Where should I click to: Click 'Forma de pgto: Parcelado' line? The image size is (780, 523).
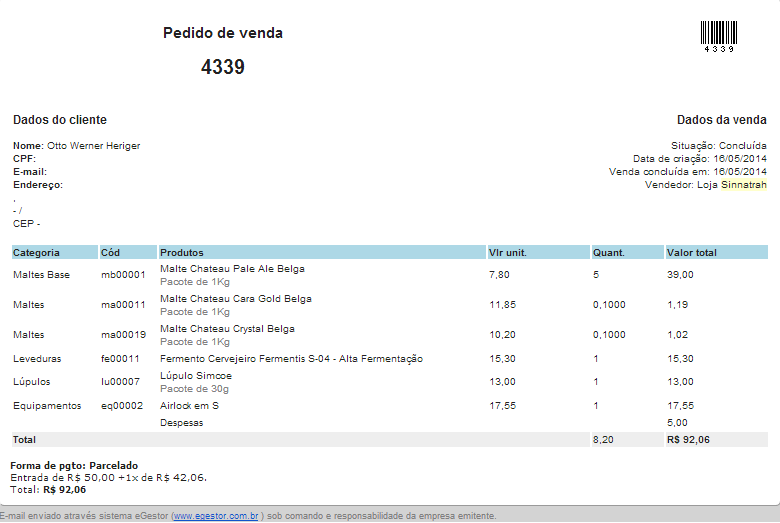pos(74,466)
